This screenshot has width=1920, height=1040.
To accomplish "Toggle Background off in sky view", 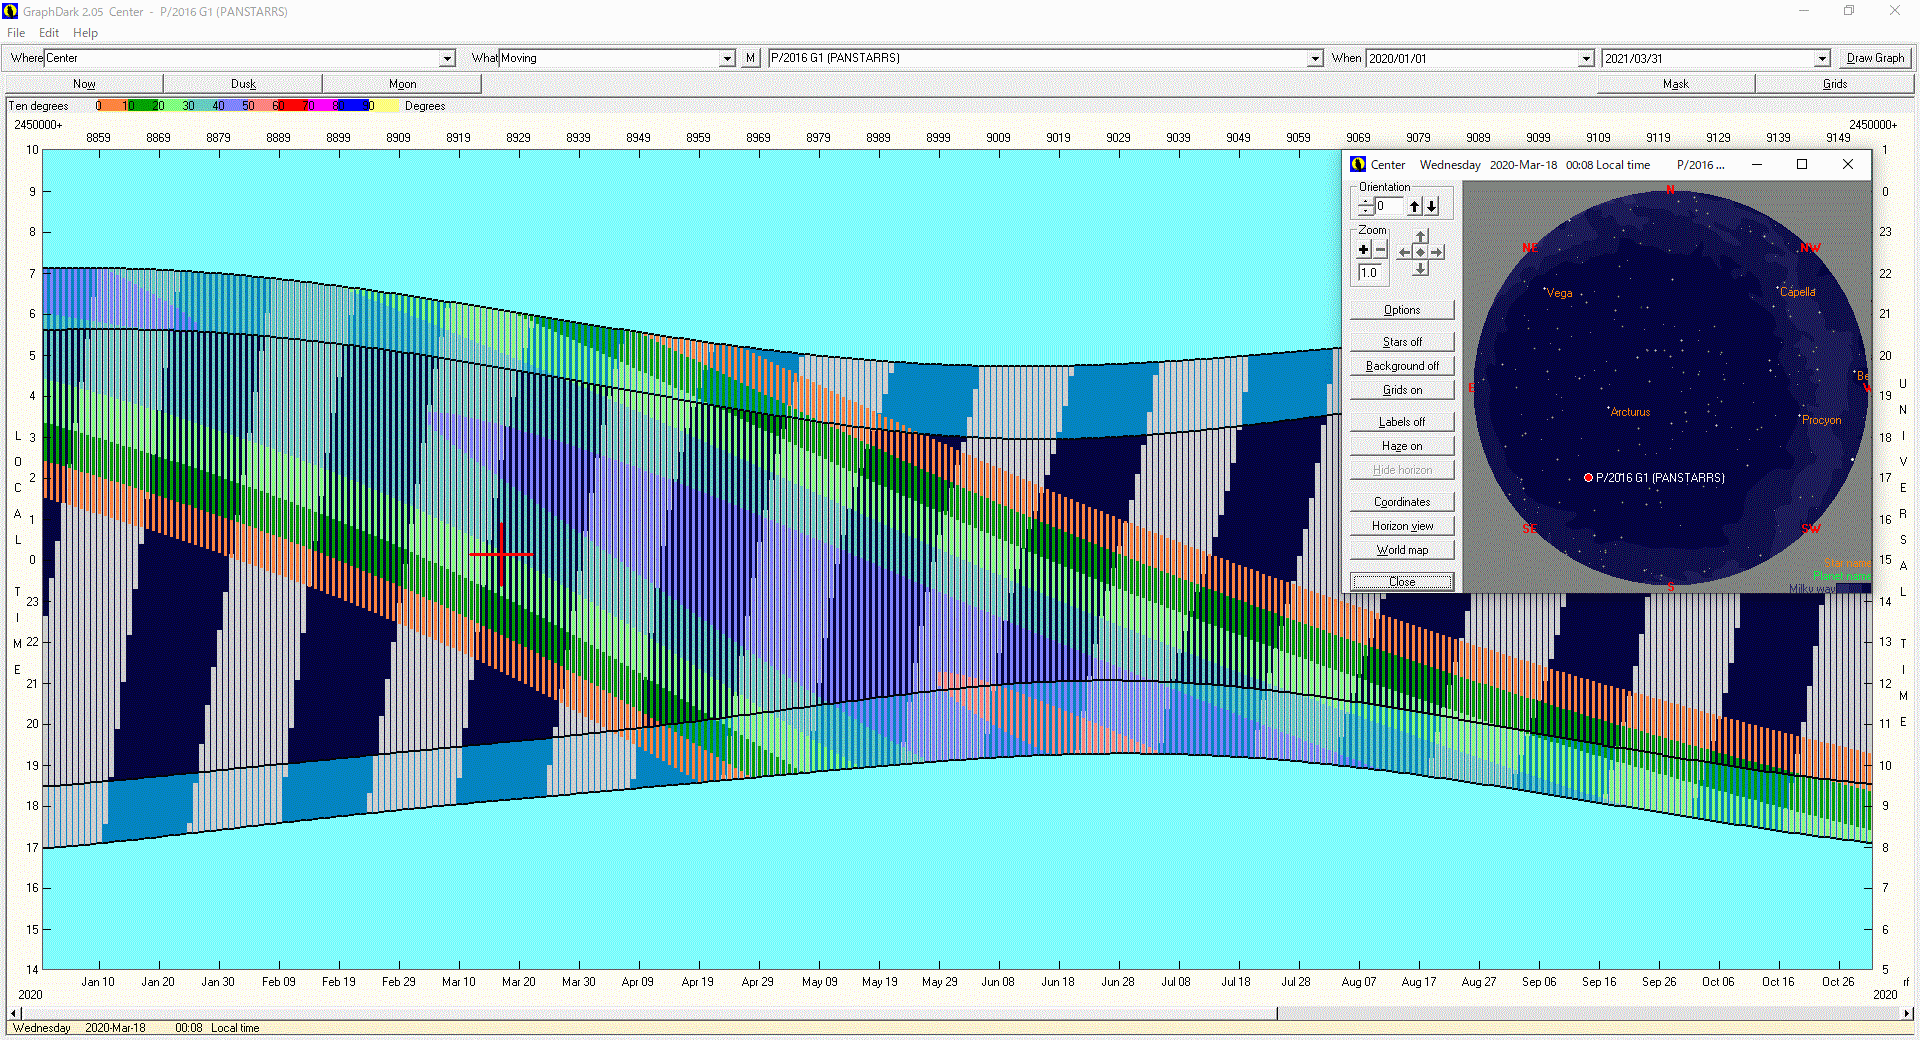I will pos(1402,366).
